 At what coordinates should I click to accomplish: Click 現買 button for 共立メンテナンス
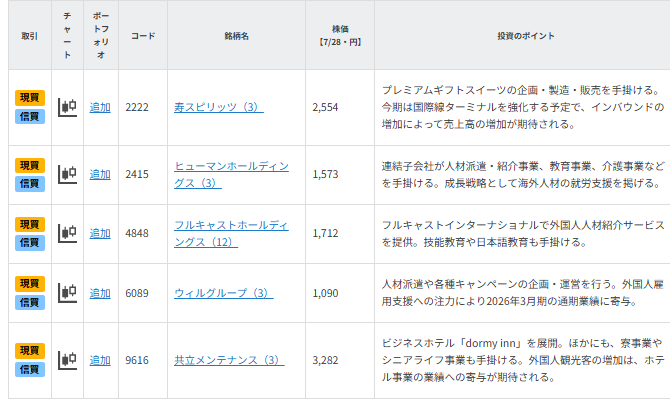30,351
